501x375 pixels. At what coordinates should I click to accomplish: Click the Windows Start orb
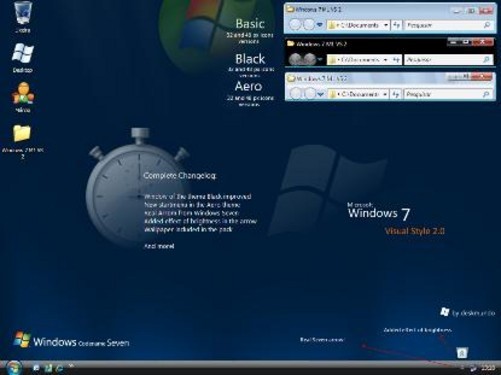point(13,368)
